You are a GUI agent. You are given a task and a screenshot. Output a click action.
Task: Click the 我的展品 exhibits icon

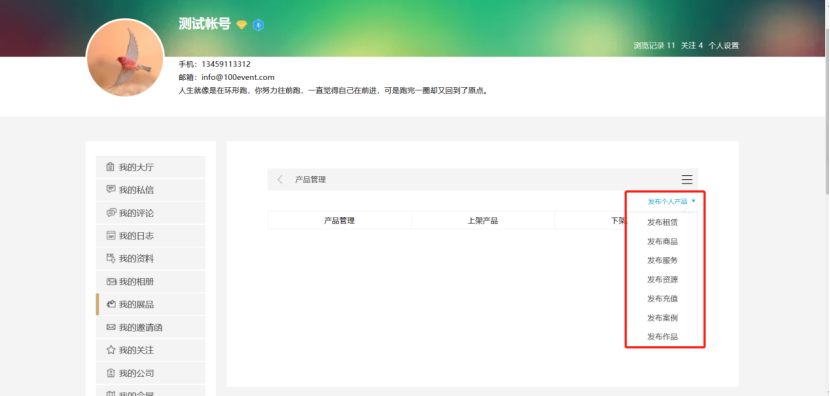111,304
